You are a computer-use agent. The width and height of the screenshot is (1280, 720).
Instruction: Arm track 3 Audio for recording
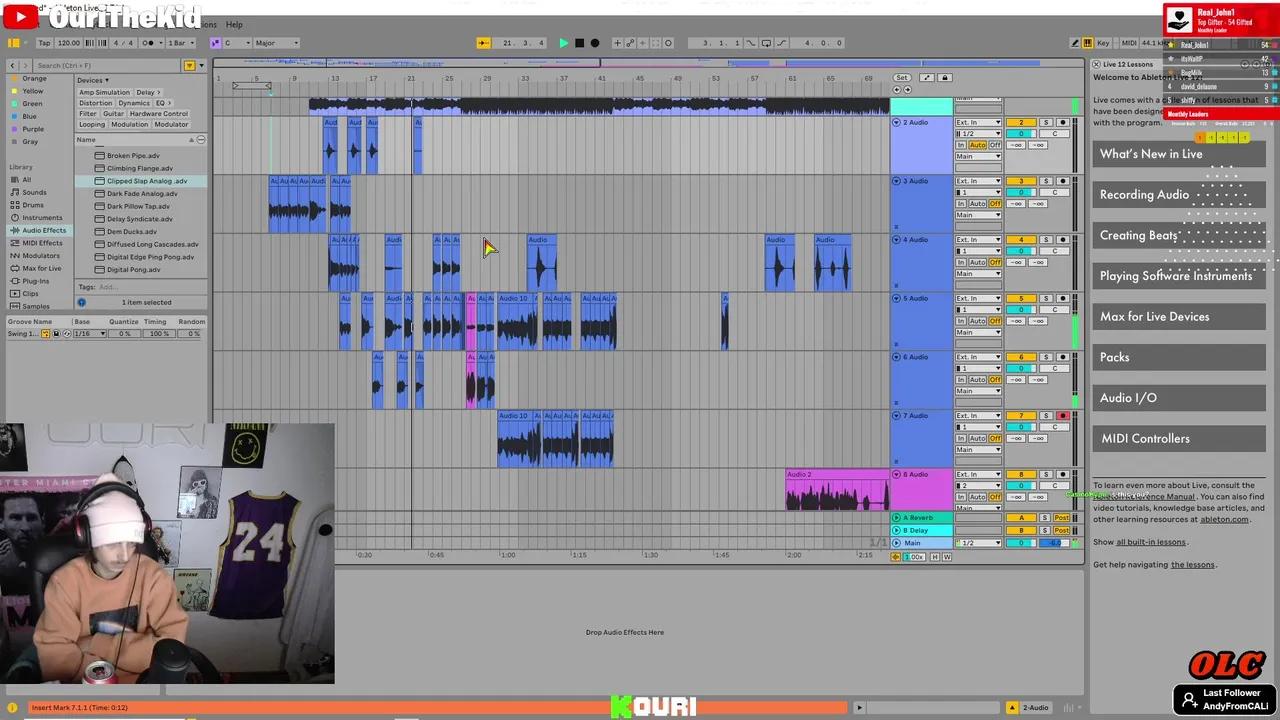(1062, 182)
